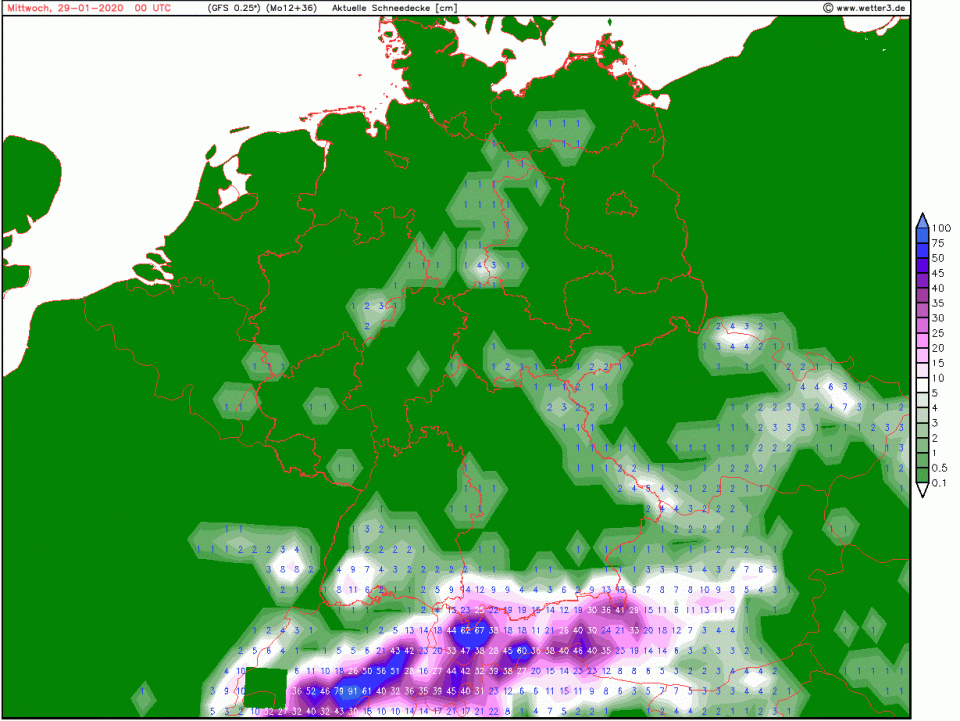Click the snow depth value 67 on the map
The height and width of the screenshot is (721, 960).
coord(480,631)
